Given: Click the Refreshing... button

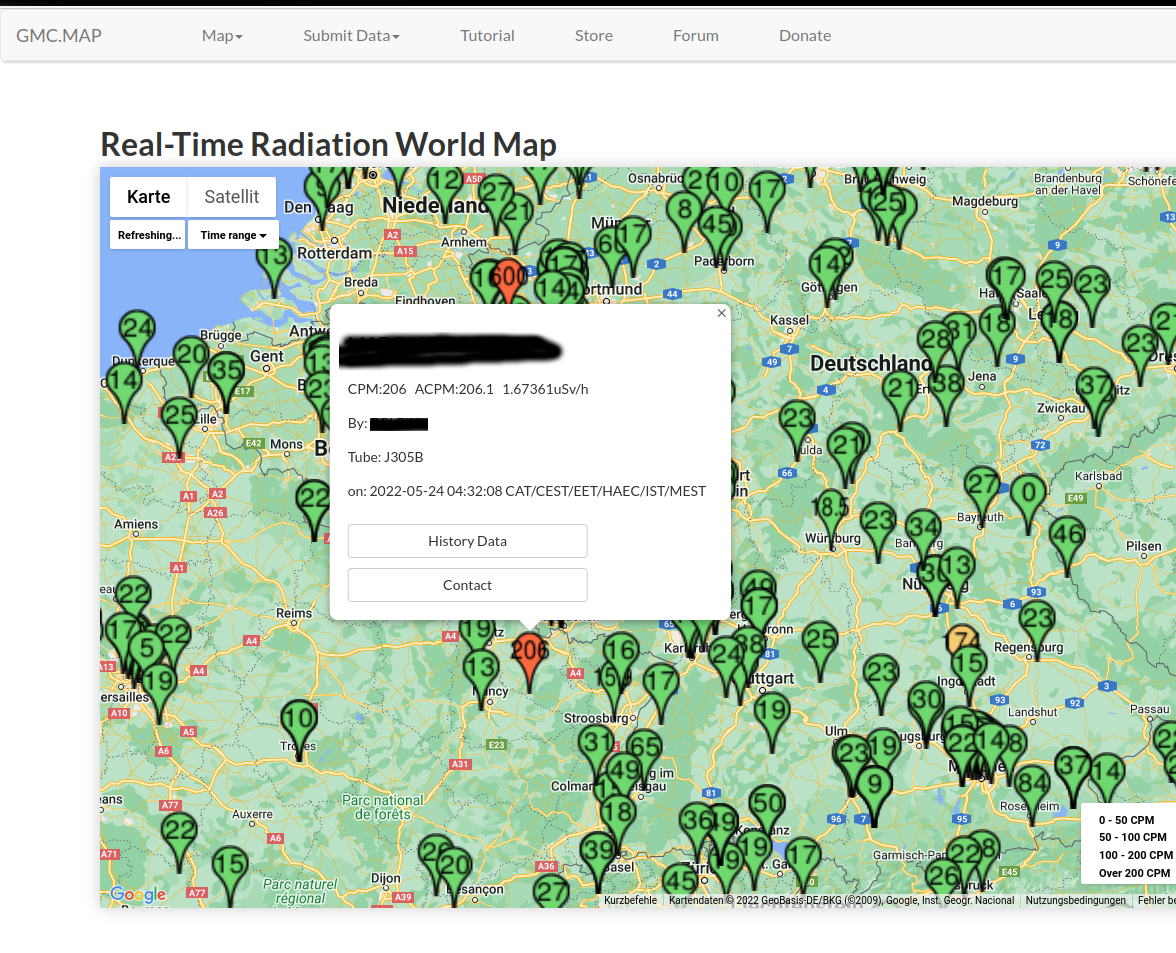Looking at the screenshot, I should (x=148, y=235).
